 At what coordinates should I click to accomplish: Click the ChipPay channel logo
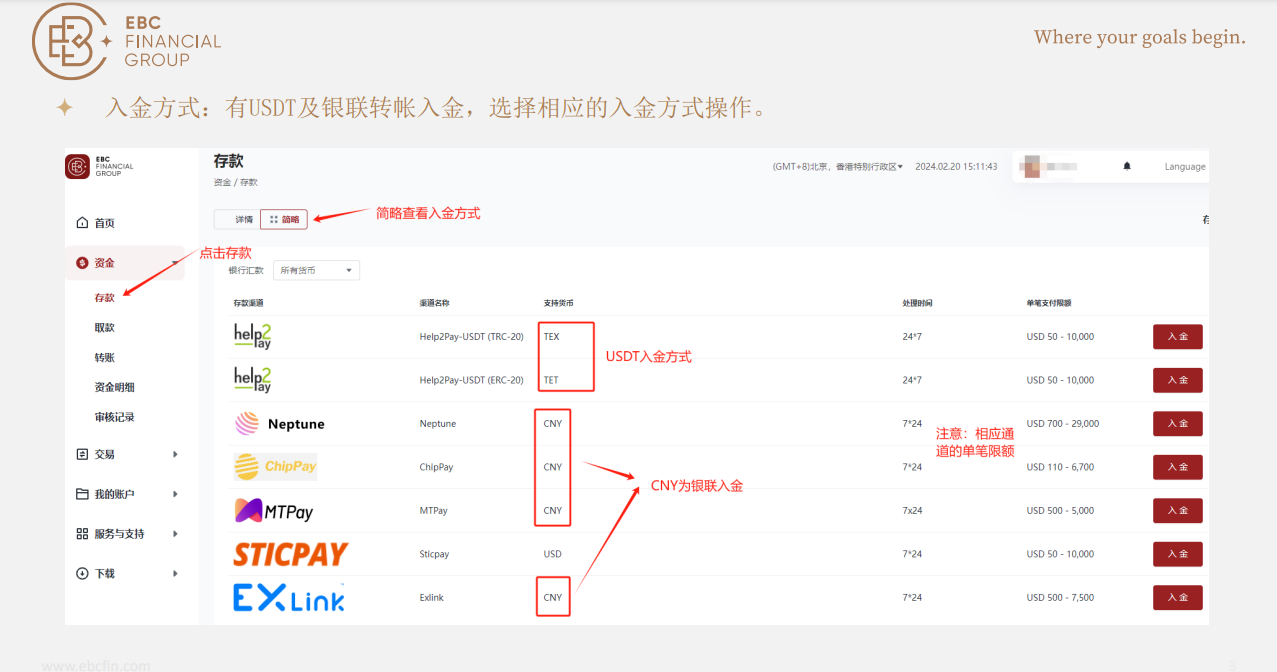(275, 467)
